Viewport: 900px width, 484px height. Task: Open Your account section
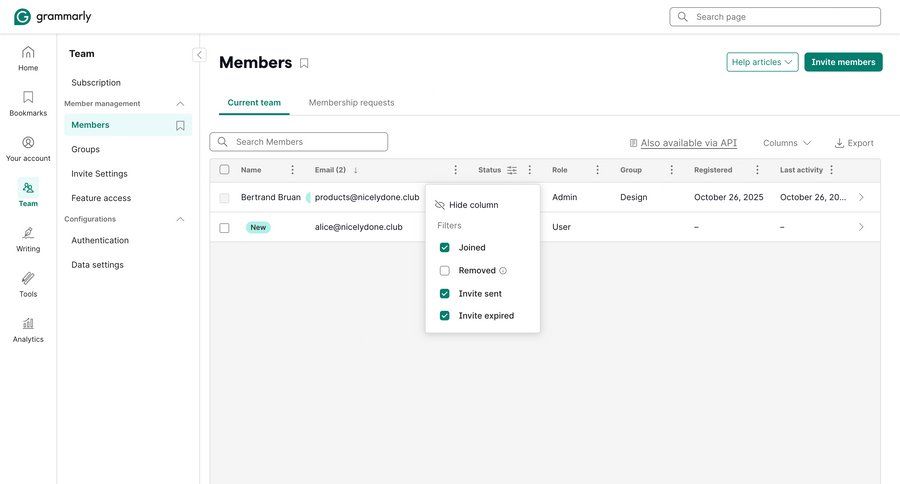(28, 149)
